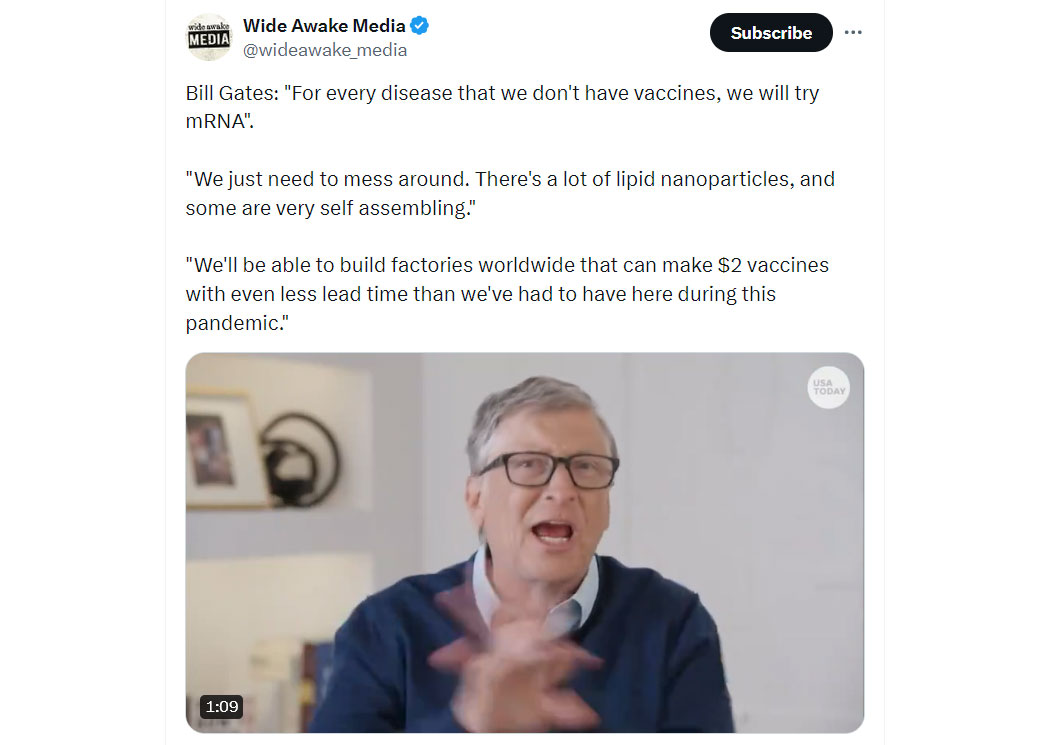This screenshot has width=1050, height=745.
Task: Click the closing word 'pandemic.'
Action: click(x=237, y=323)
